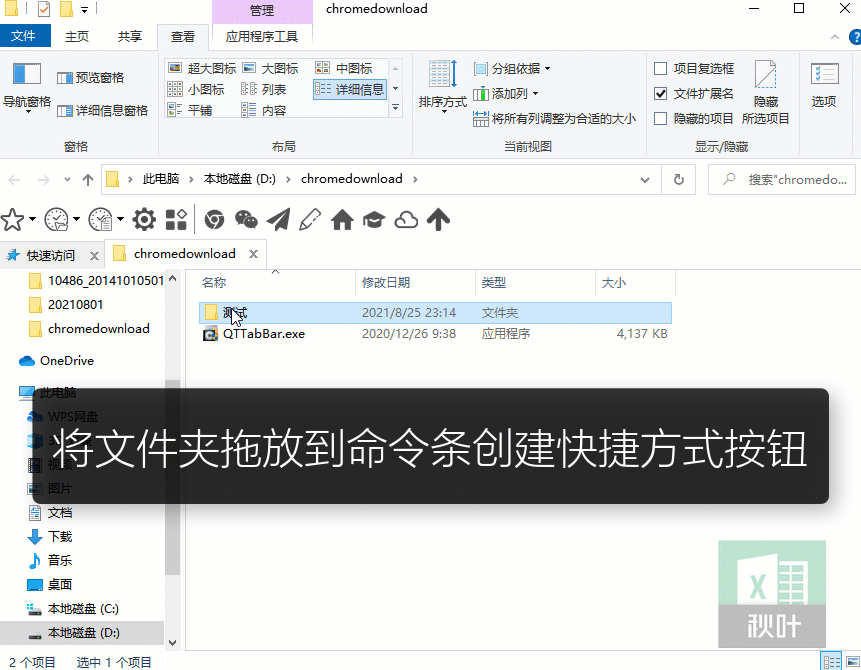Click 隐藏所选项目 button
Screen dimensions: 861x670
click(x=765, y=92)
